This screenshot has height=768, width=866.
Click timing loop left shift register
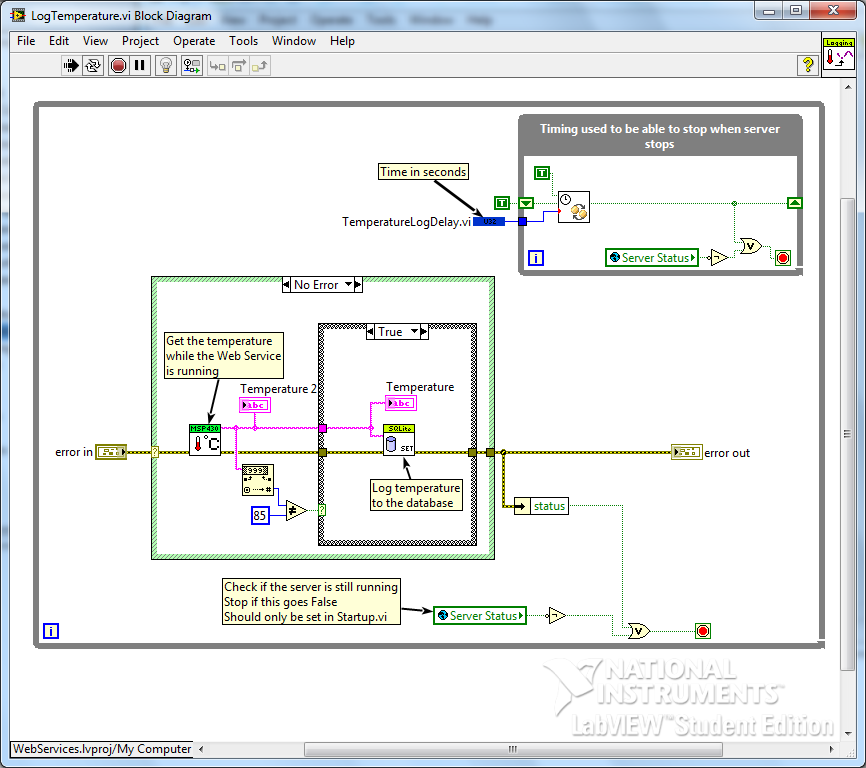(526, 203)
